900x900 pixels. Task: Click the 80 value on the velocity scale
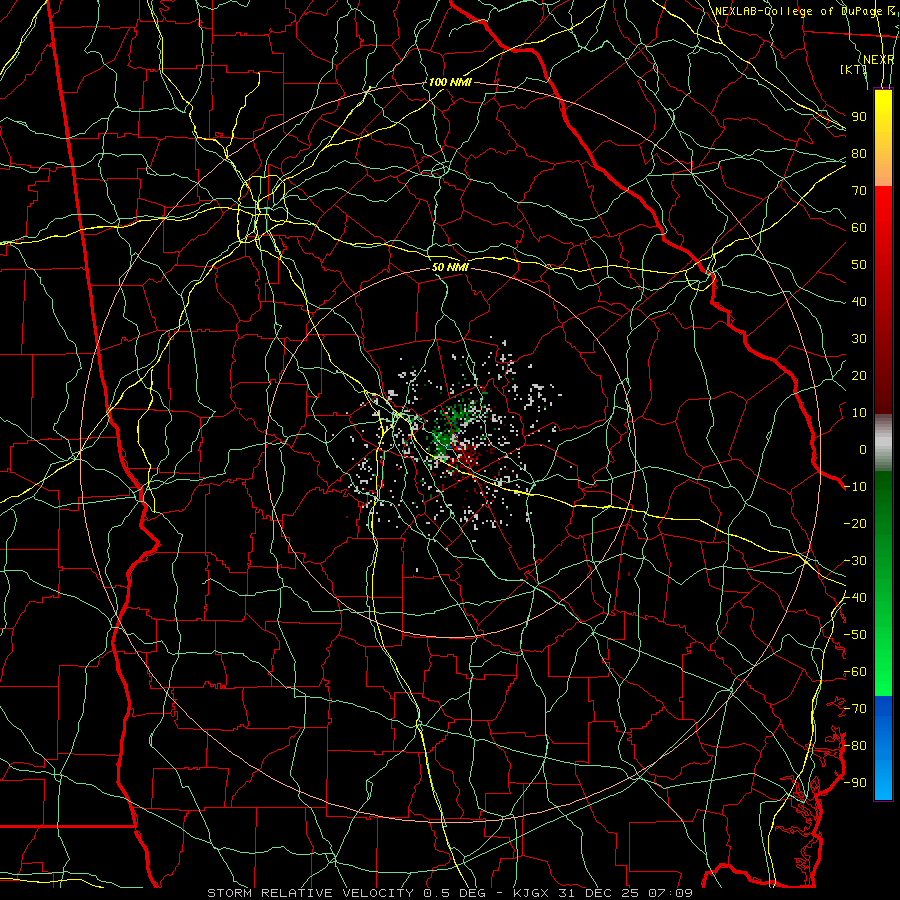[859, 153]
